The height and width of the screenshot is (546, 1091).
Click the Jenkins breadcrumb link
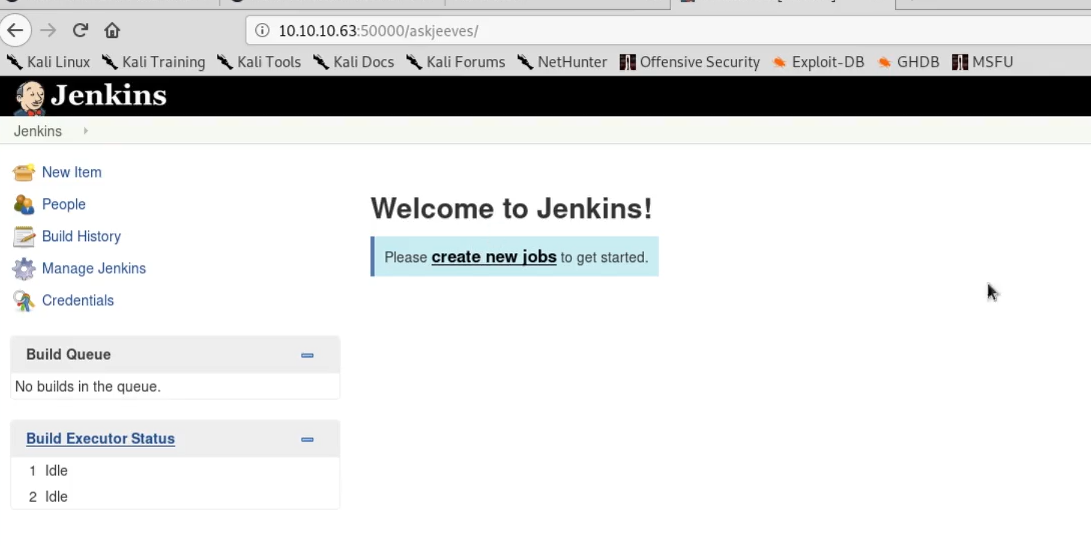[x=38, y=131]
